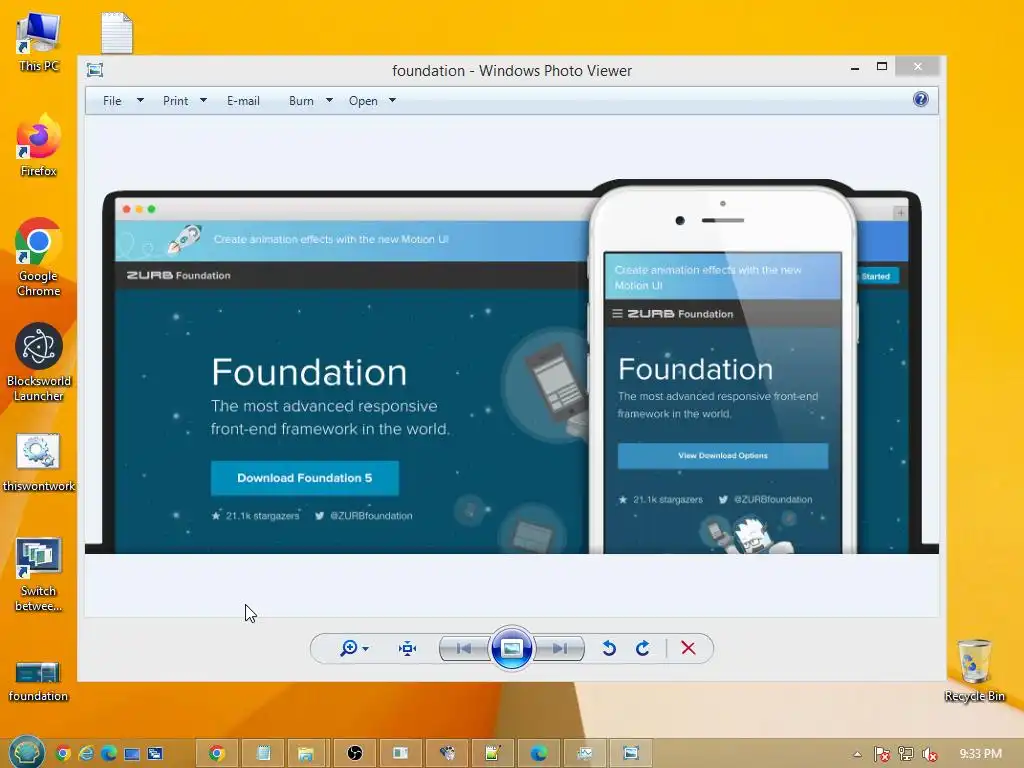Select the Firefox desktop shortcut
1024x768 pixels.
(x=39, y=145)
